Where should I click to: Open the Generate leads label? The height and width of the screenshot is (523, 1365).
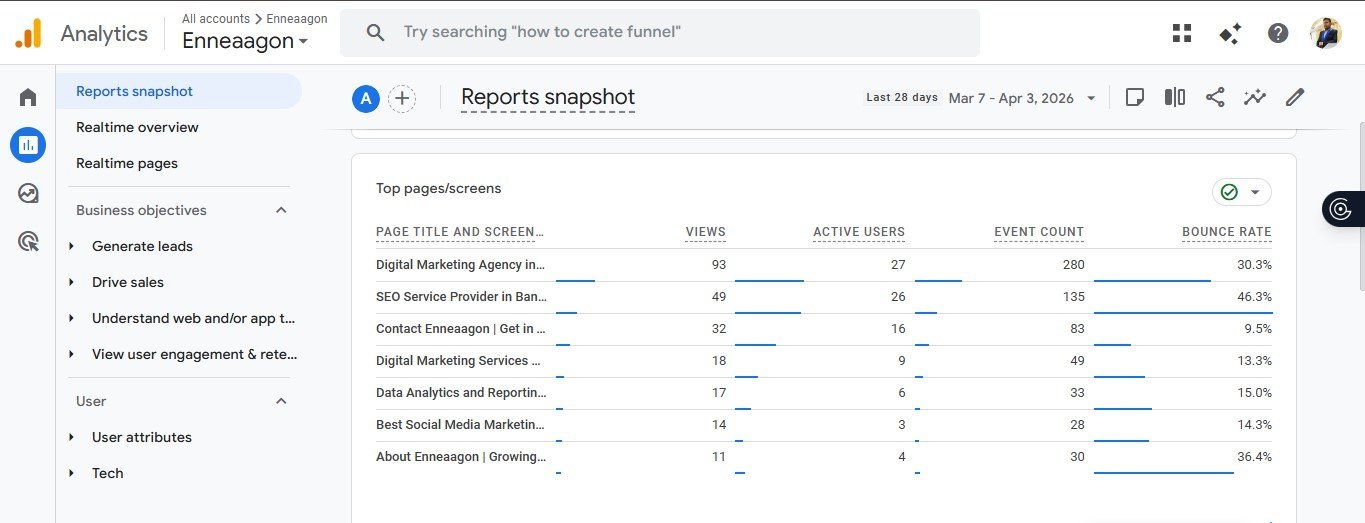point(142,246)
